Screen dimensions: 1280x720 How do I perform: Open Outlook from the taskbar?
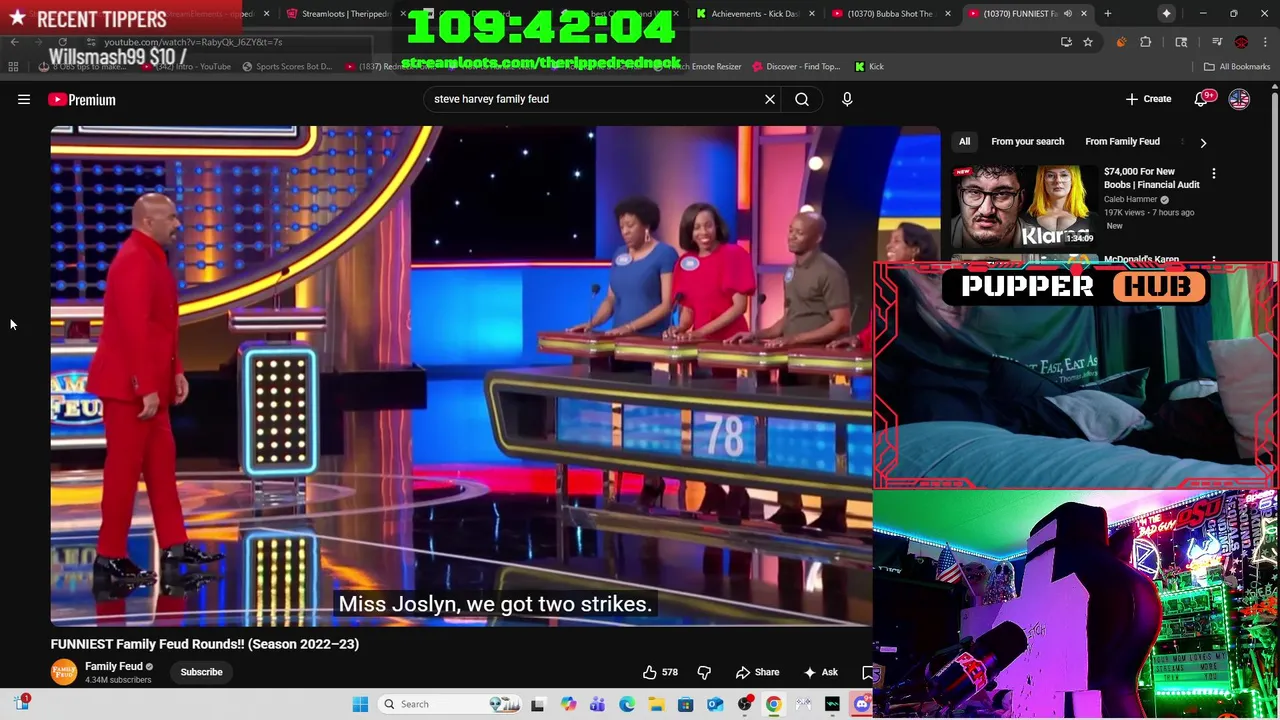tap(715, 704)
